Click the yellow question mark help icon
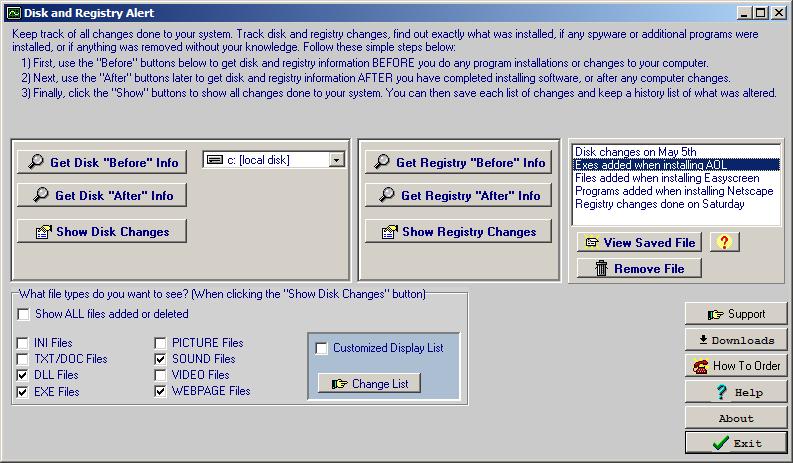The height and width of the screenshot is (463, 793). [x=724, y=242]
